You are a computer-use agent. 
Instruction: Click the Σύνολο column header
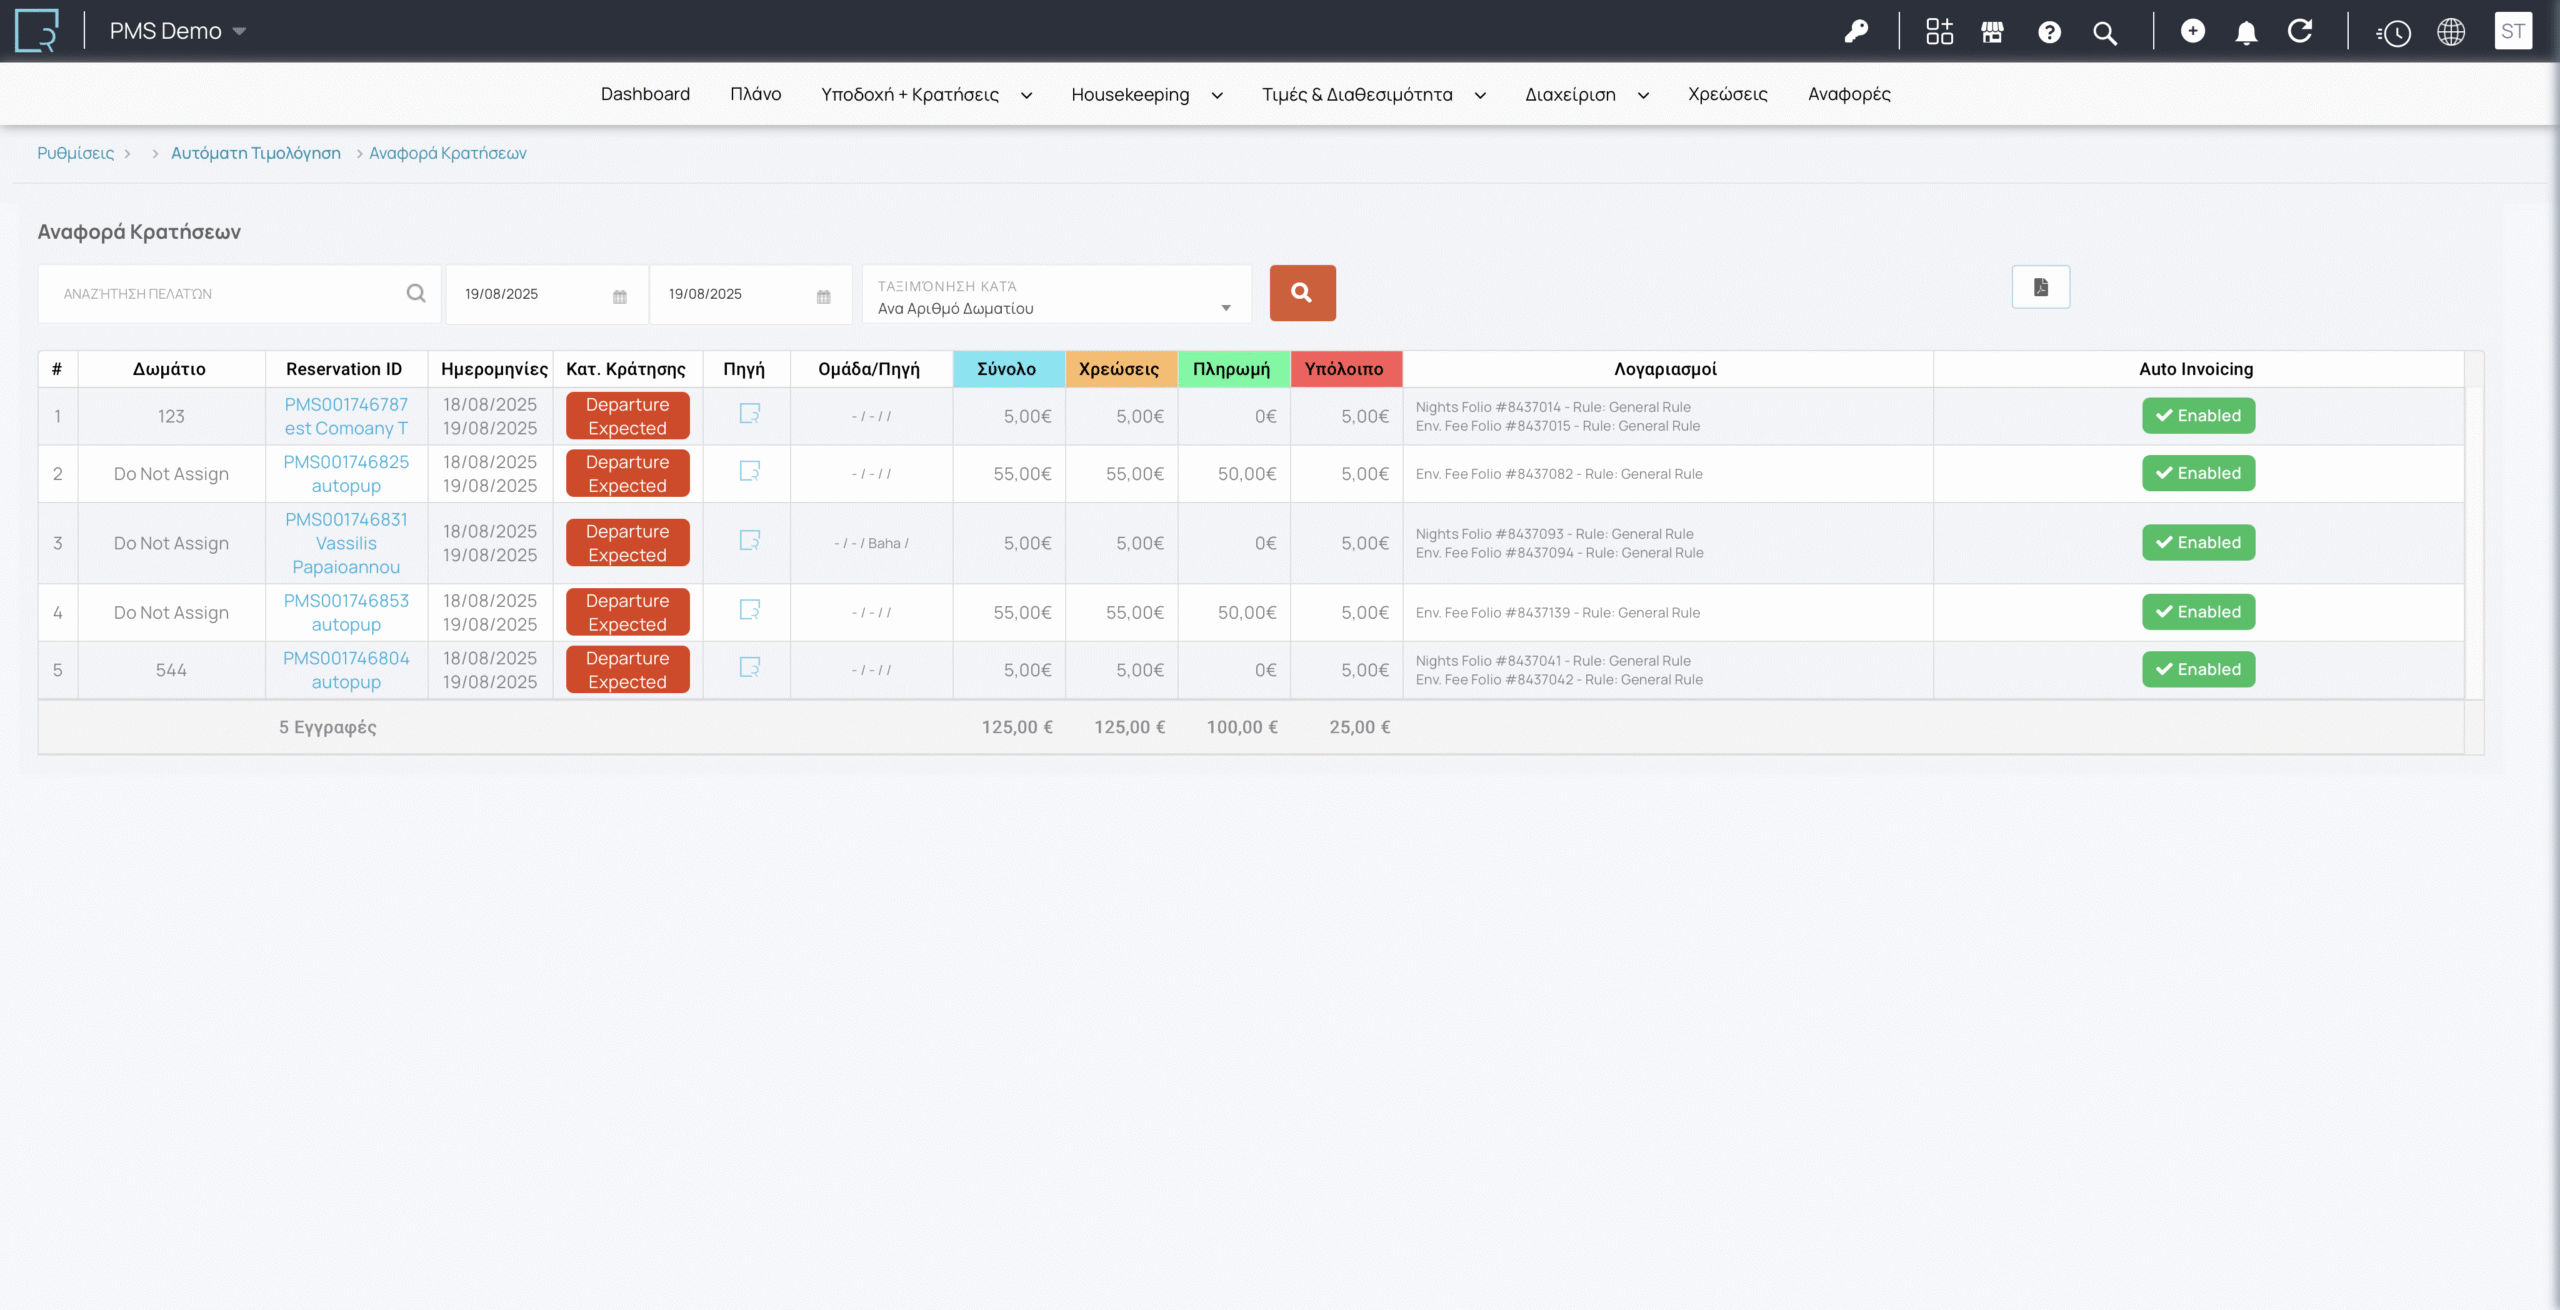[1008, 369]
